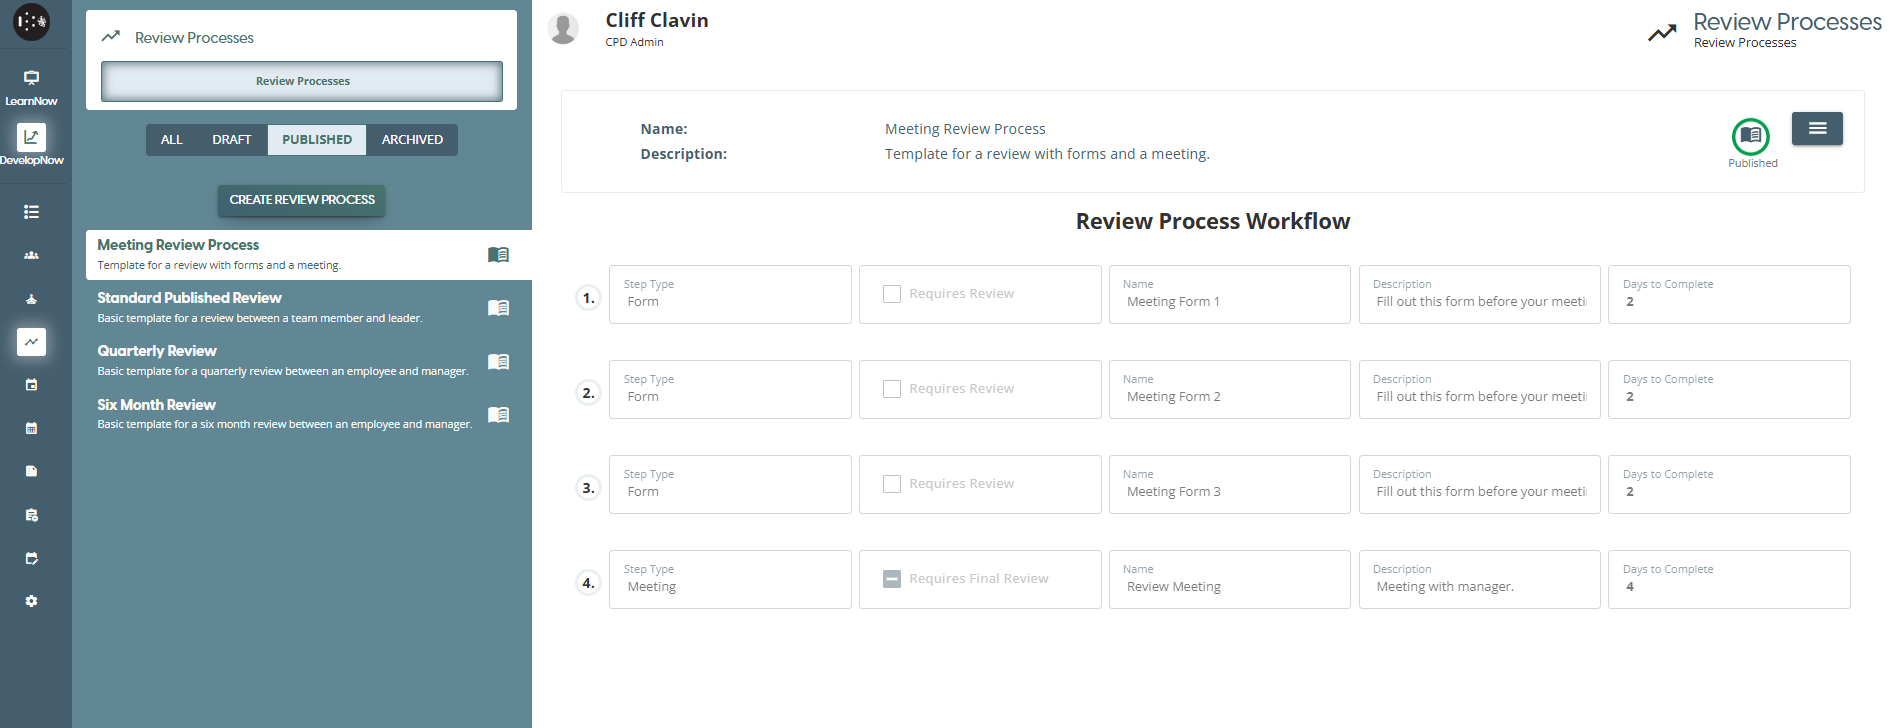The width and height of the screenshot is (1889, 728).
Task: Select the trending chart icon in sidebar
Action: [x=31, y=342]
